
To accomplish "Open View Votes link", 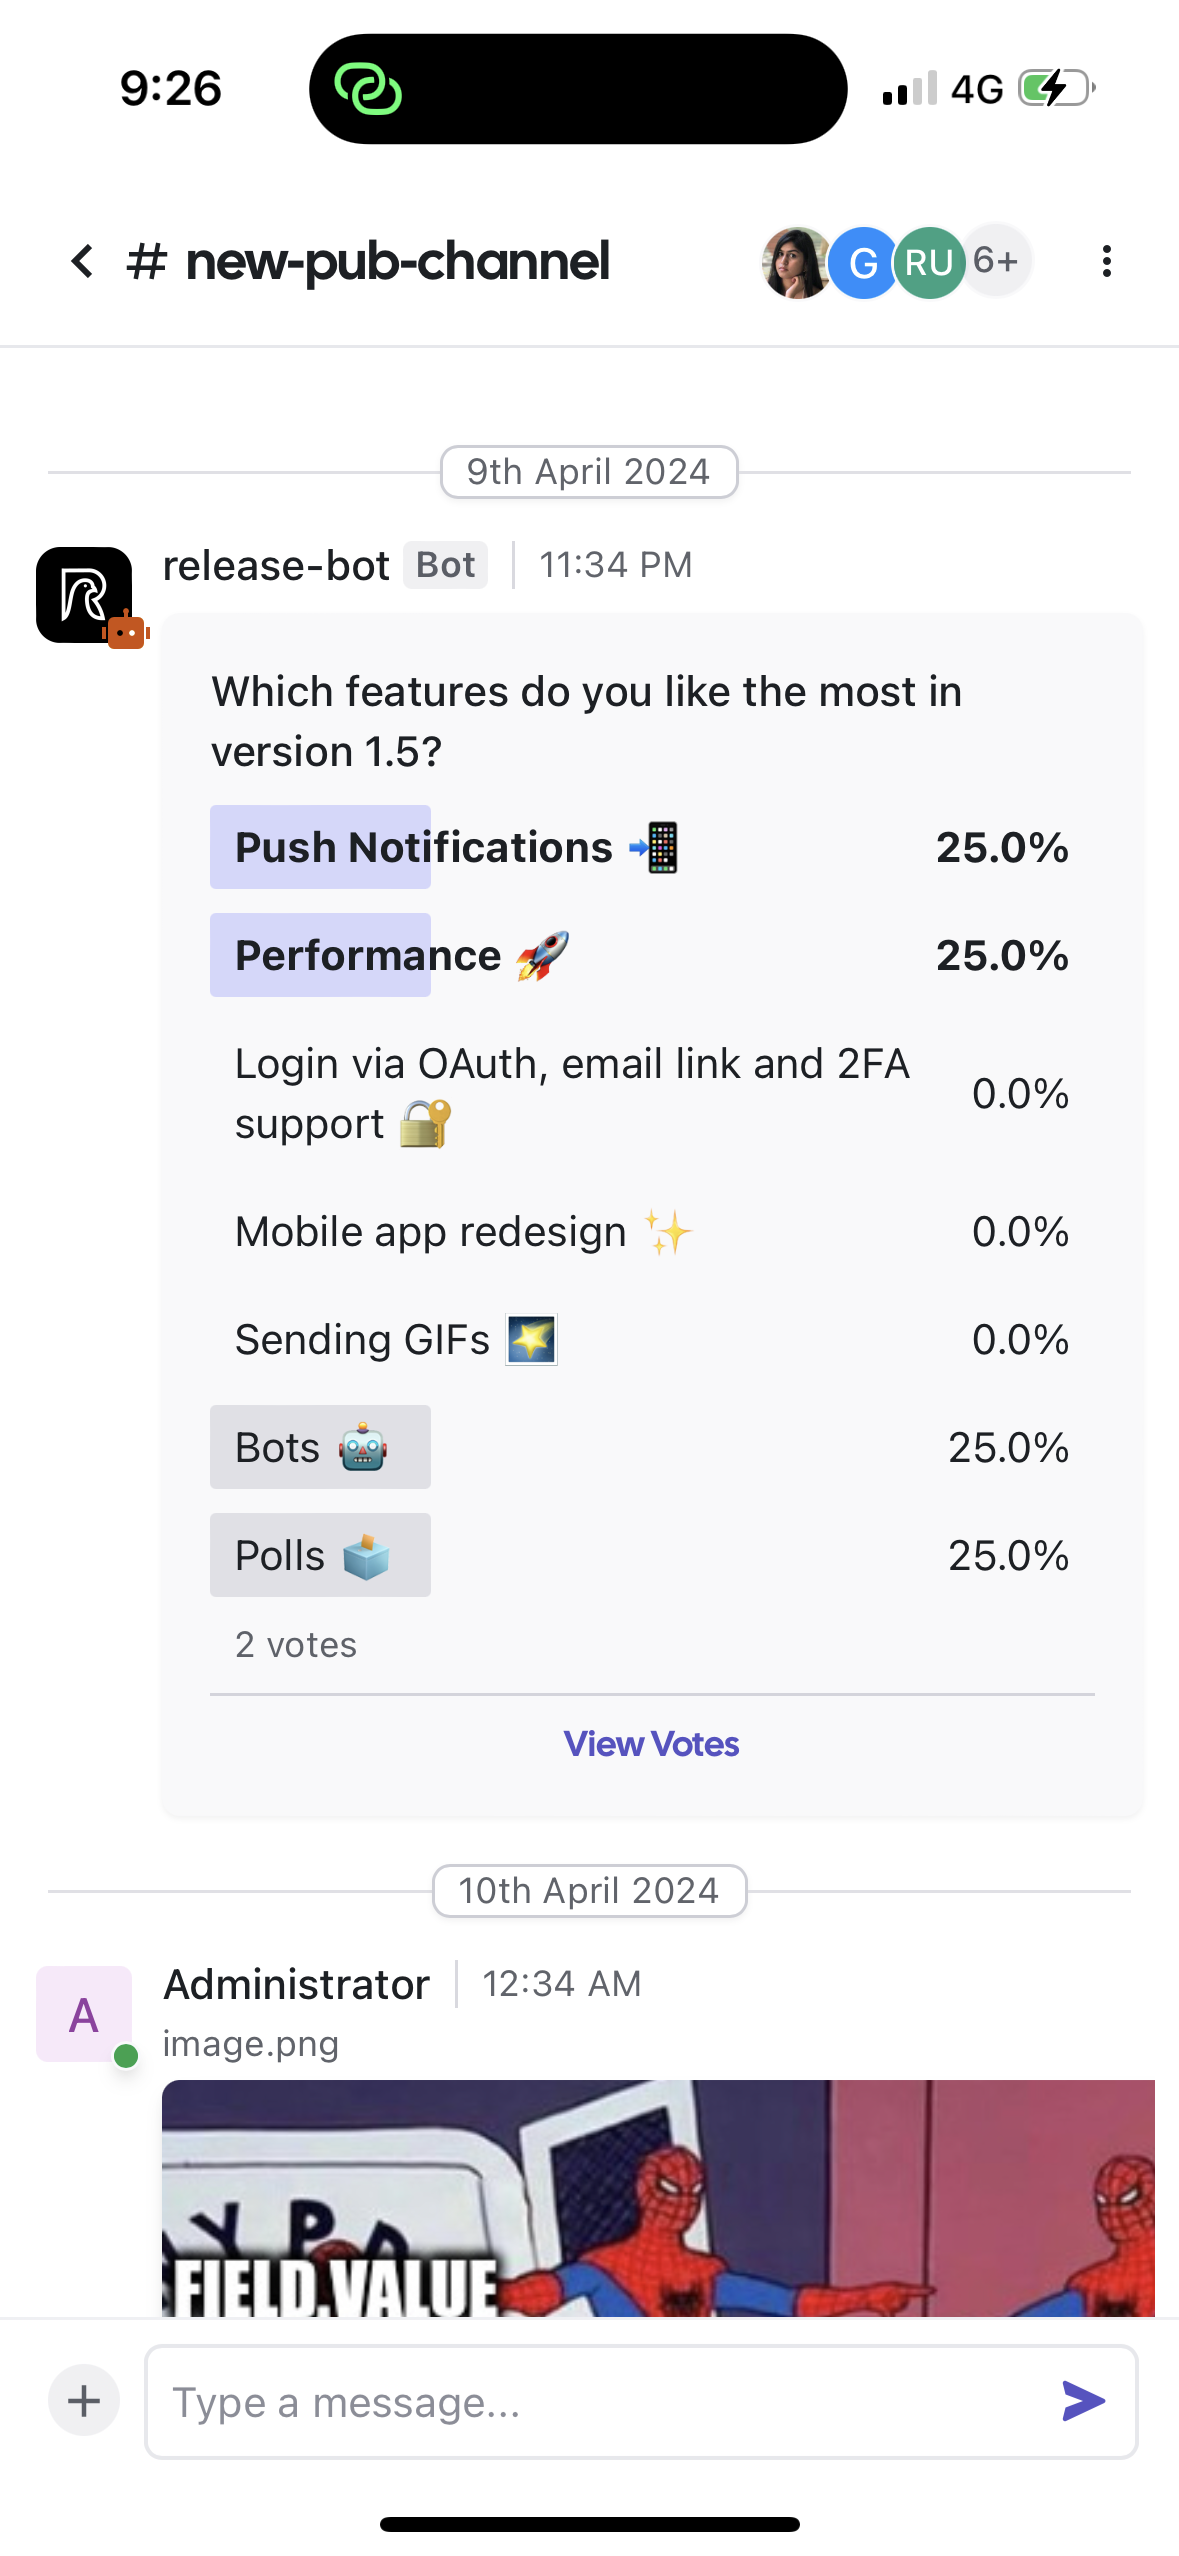I will pos(651,1744).
